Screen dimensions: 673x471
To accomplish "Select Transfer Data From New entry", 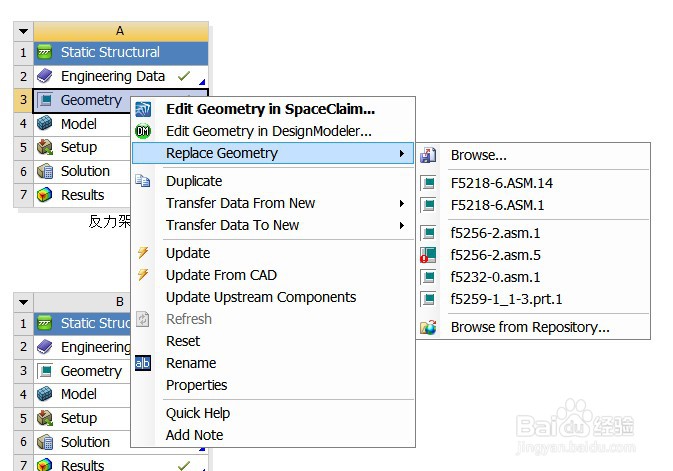I will pos(273,203).
